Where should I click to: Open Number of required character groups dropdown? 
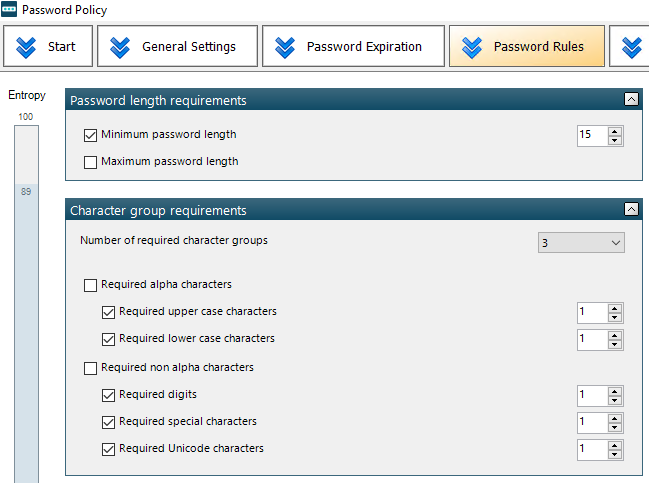pos(581,243)
